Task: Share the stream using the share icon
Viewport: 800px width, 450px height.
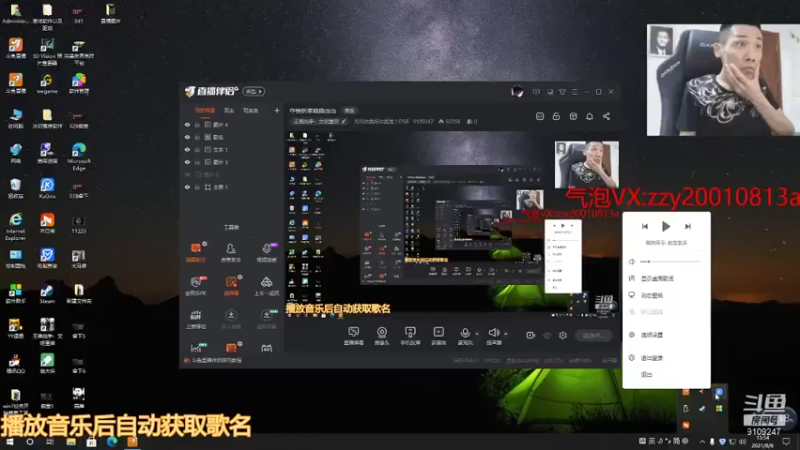Action: pos(606,116)
